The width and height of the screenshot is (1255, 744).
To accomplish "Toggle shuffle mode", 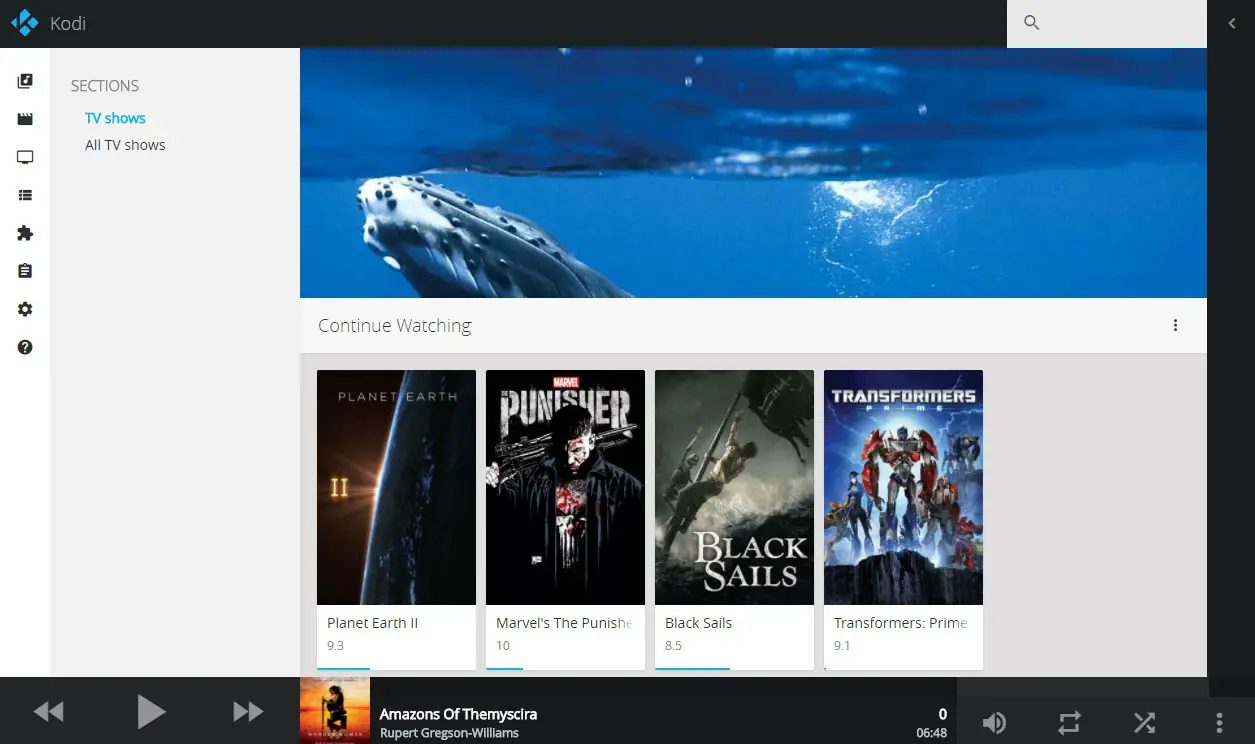I will pyautogui.click(x=1144, y=722).
